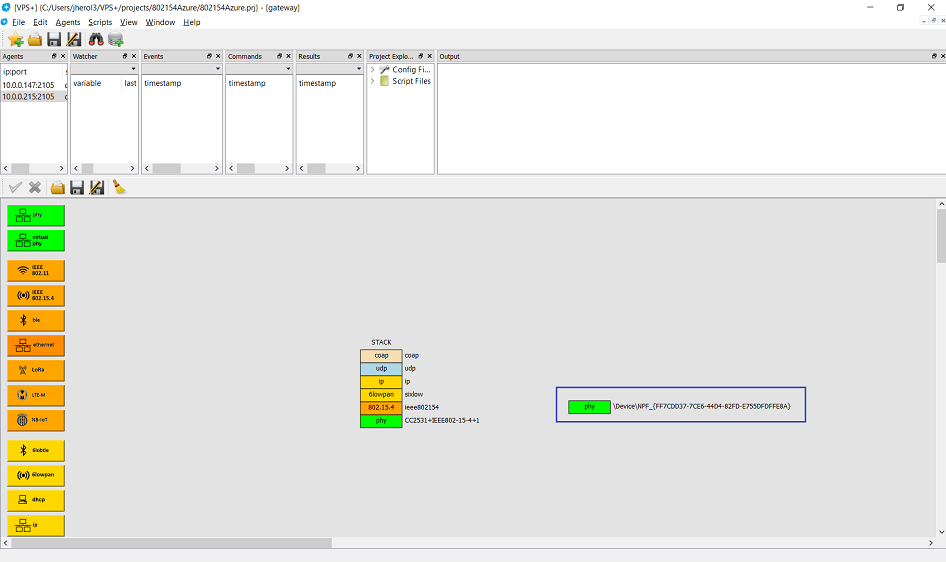Select the LoRa palette block
Image resolution: width=946 pixels, height=562 pixels.
pyautogui.click(x=36, y=370)
